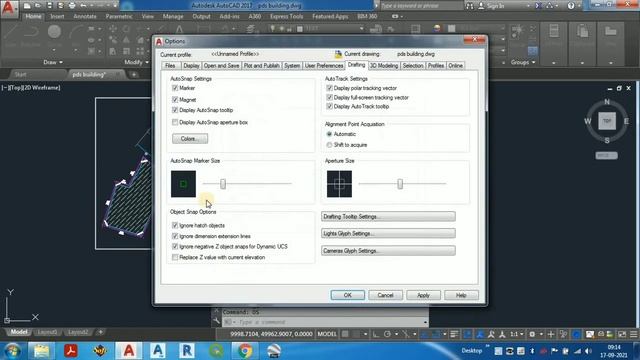Open Adobe Acrobat from the taskbar
This screenshot has height=360, width=640.
[71, 351]
